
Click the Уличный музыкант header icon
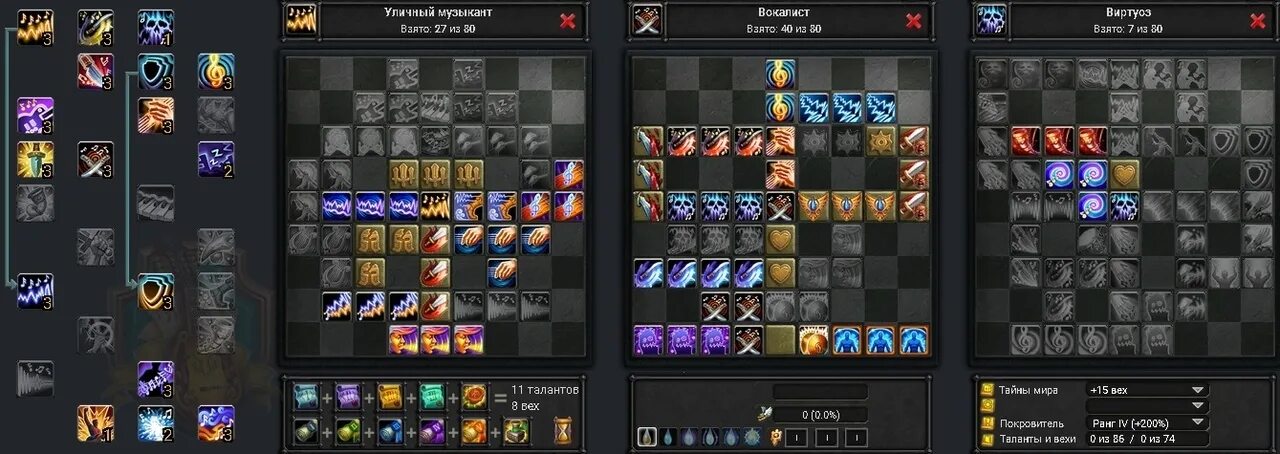tap(301, 21)
